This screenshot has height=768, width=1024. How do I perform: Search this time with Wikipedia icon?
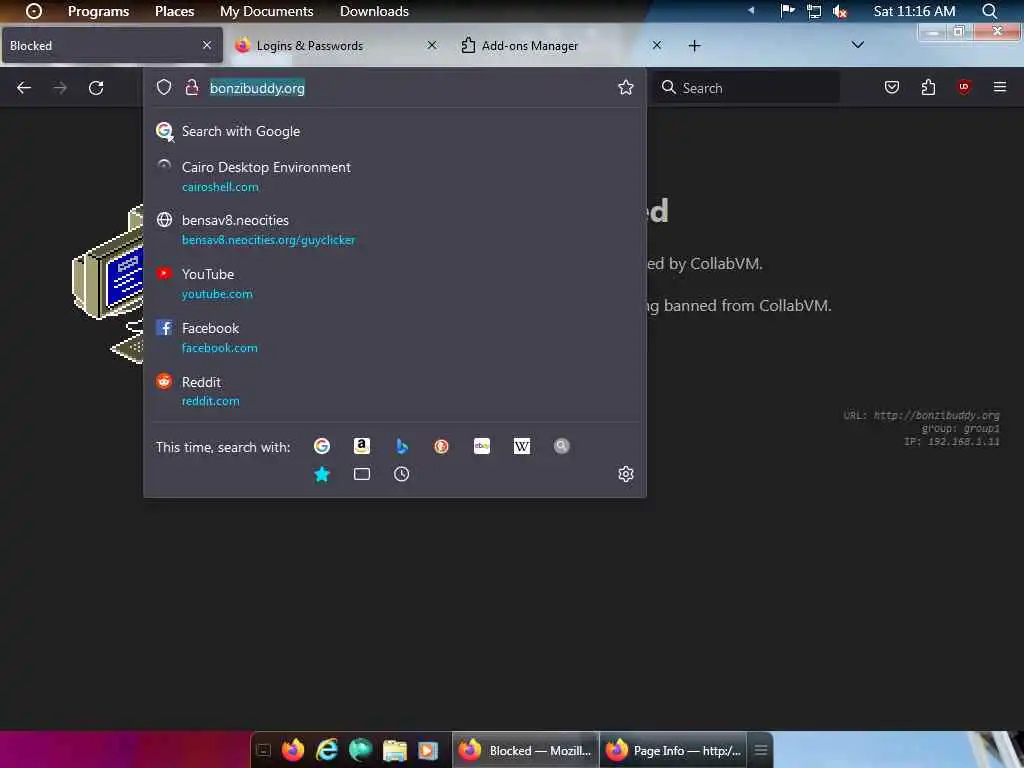522,446
